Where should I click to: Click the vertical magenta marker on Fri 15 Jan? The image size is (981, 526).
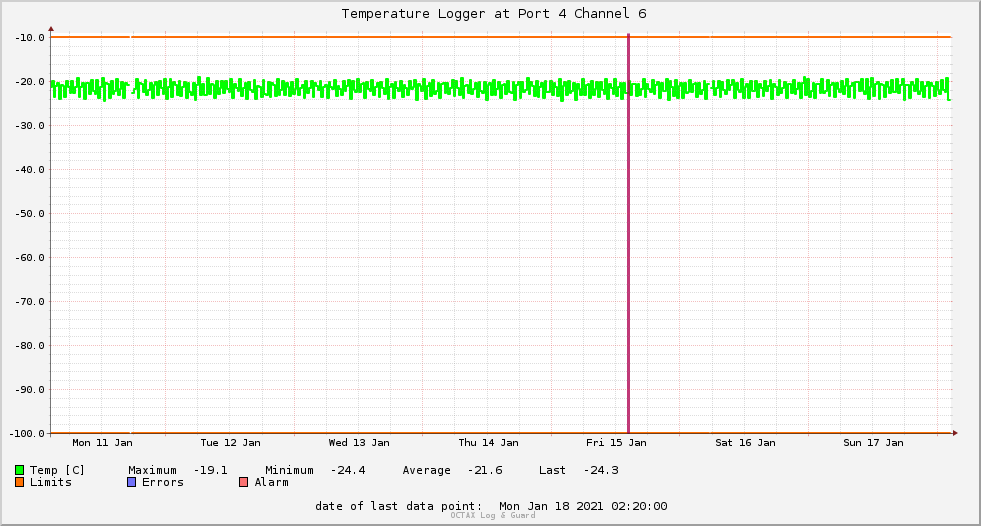tap(629, 235)
